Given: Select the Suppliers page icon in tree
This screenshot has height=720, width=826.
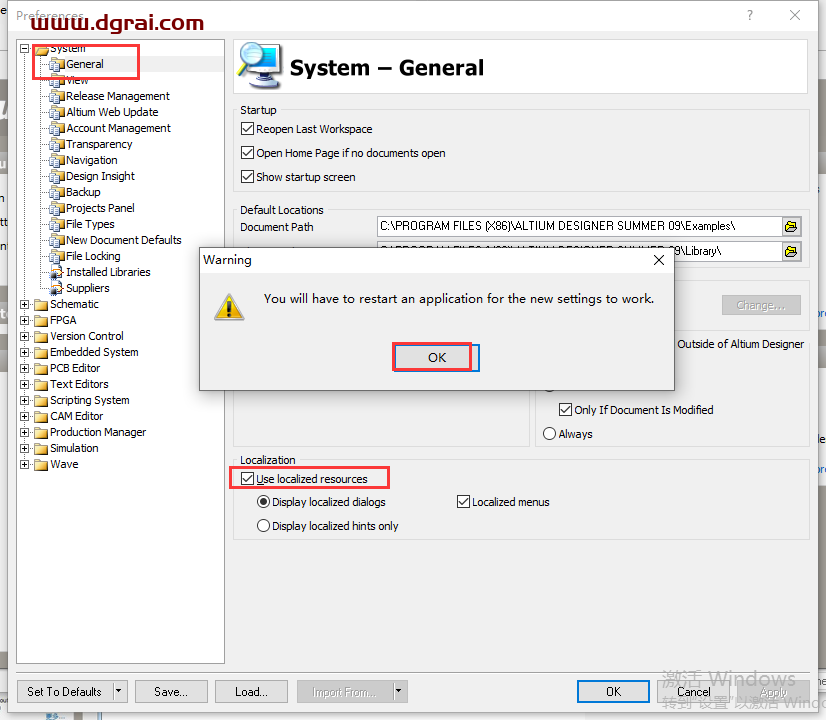Looking at the screenshot, I should 57,288.
